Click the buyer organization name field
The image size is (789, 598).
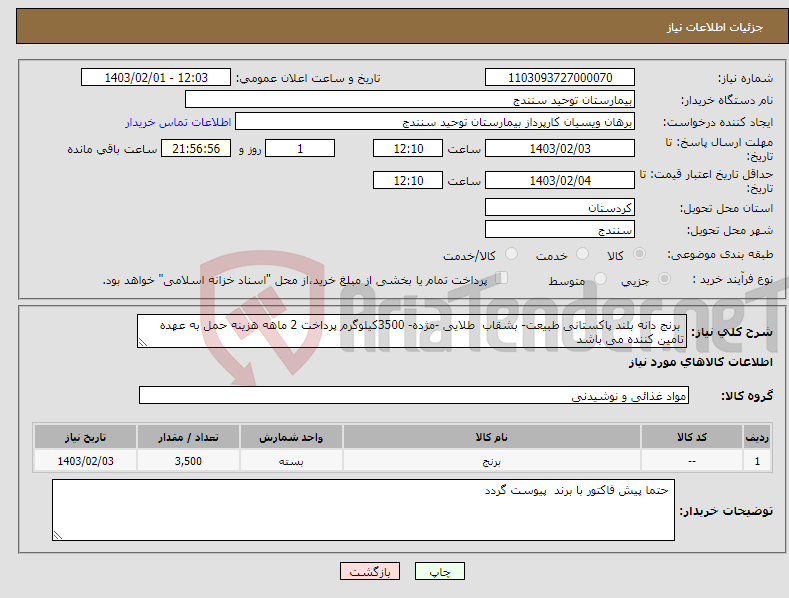point(410,100)
